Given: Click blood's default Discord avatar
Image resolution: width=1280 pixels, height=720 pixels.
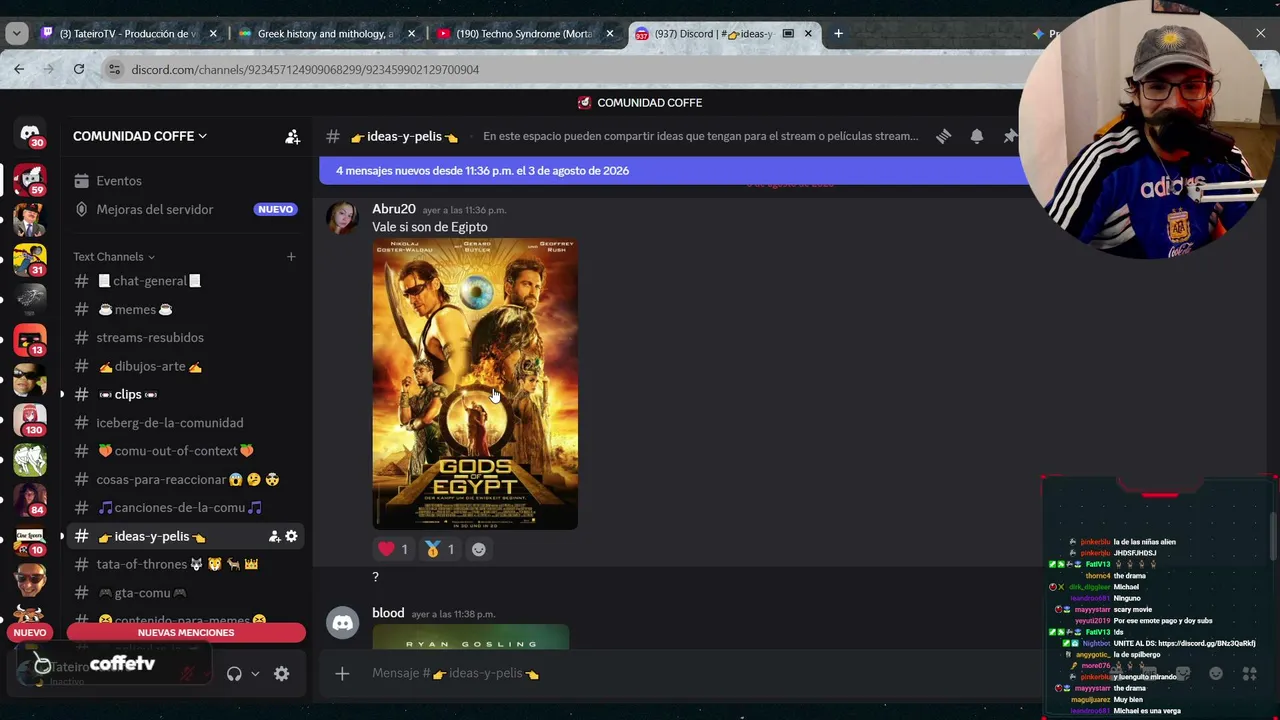Looking at the screenshot, I should click(x=342, y=622).
